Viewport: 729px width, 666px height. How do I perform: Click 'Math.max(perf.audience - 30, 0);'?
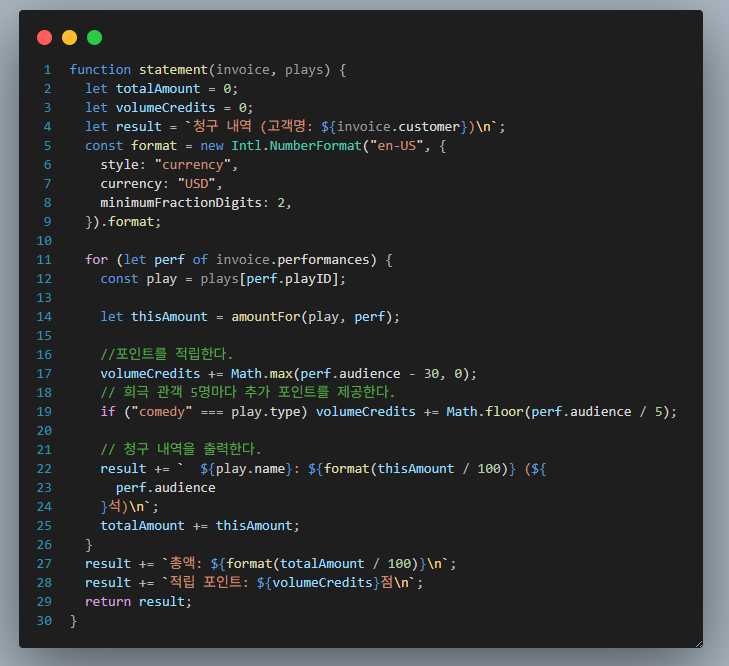click(354, 374)
